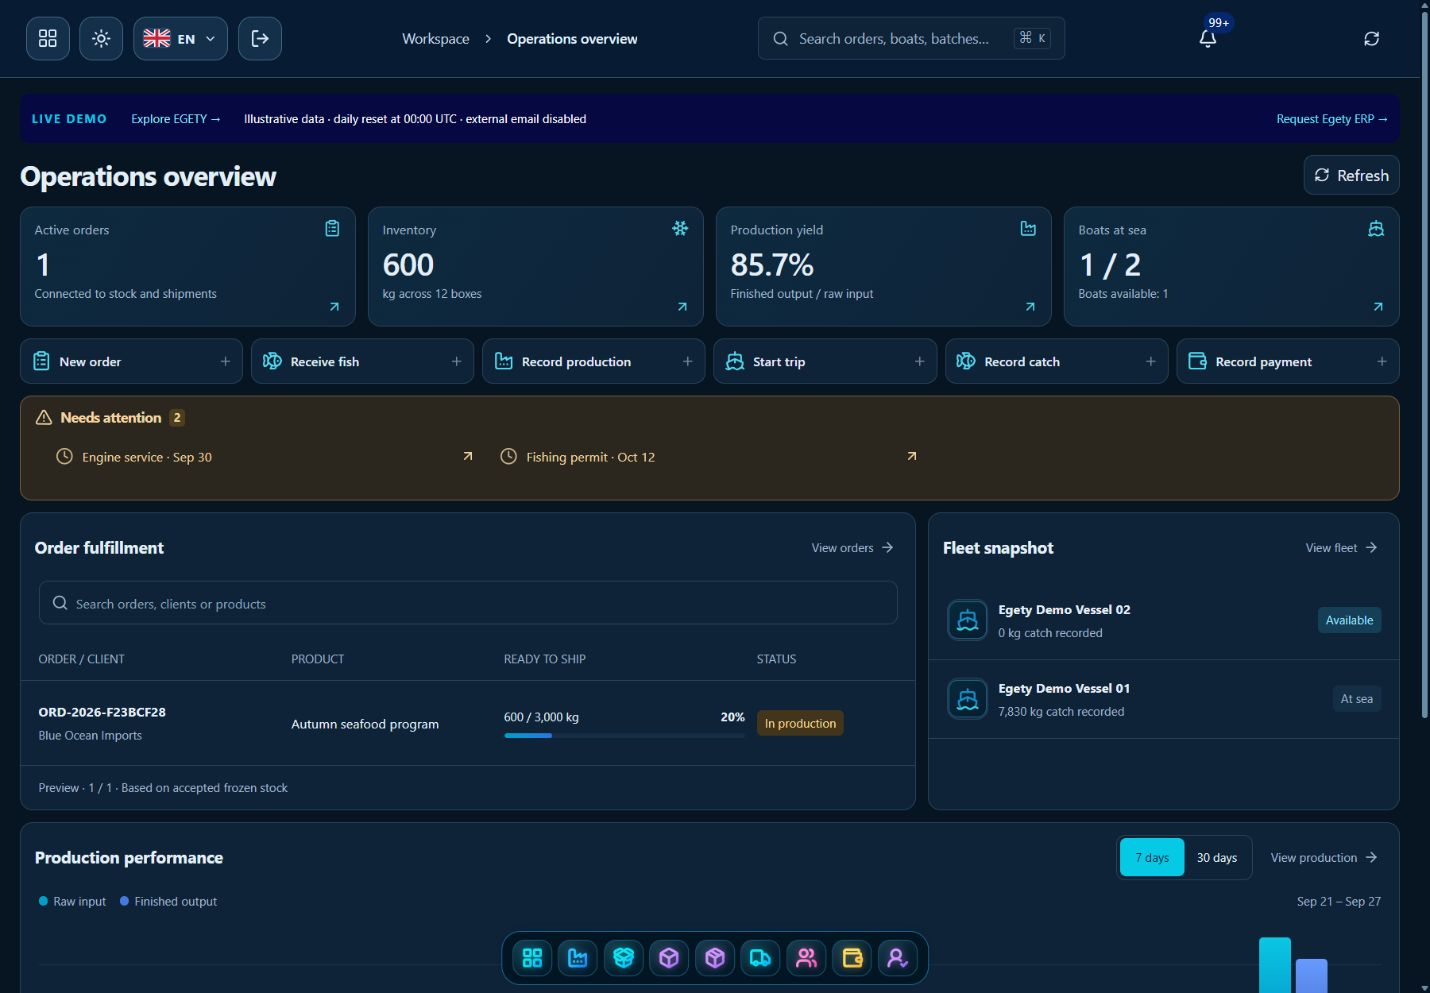Open the factory production icon in dock
Viewport: 1430px width, 993px height.
point(578,958)
